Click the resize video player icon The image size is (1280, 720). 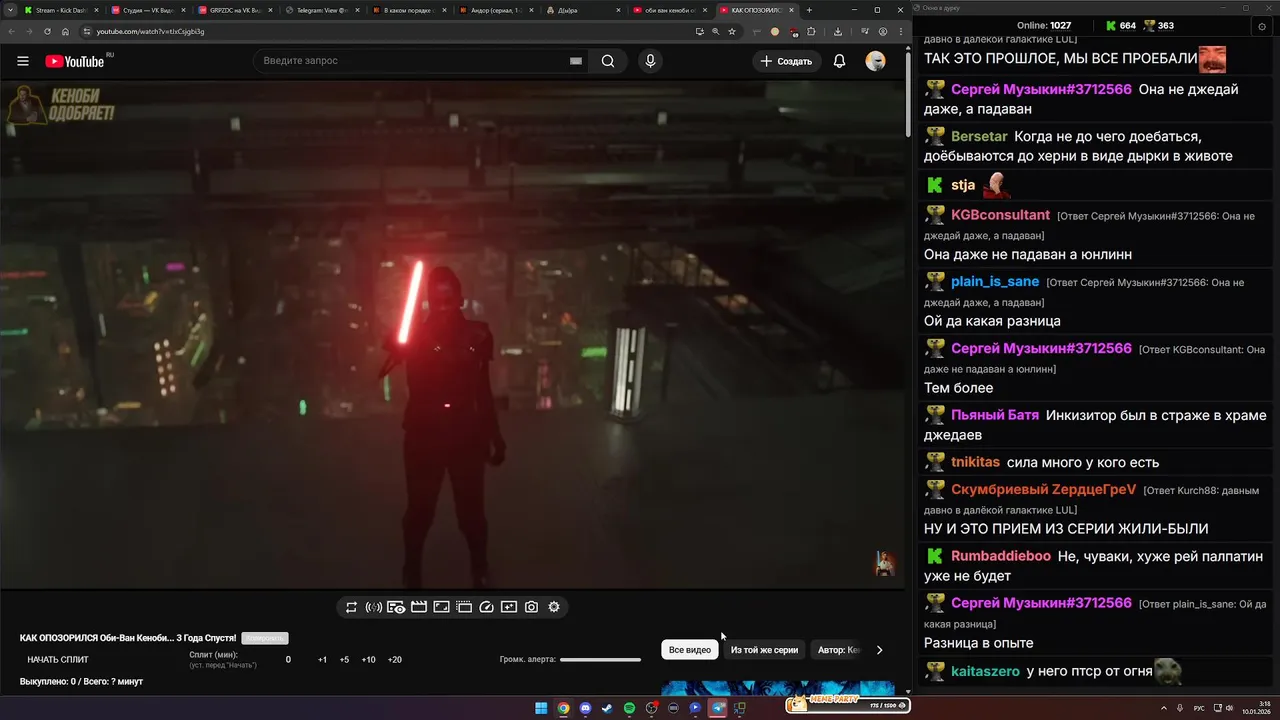coord(441,607)
